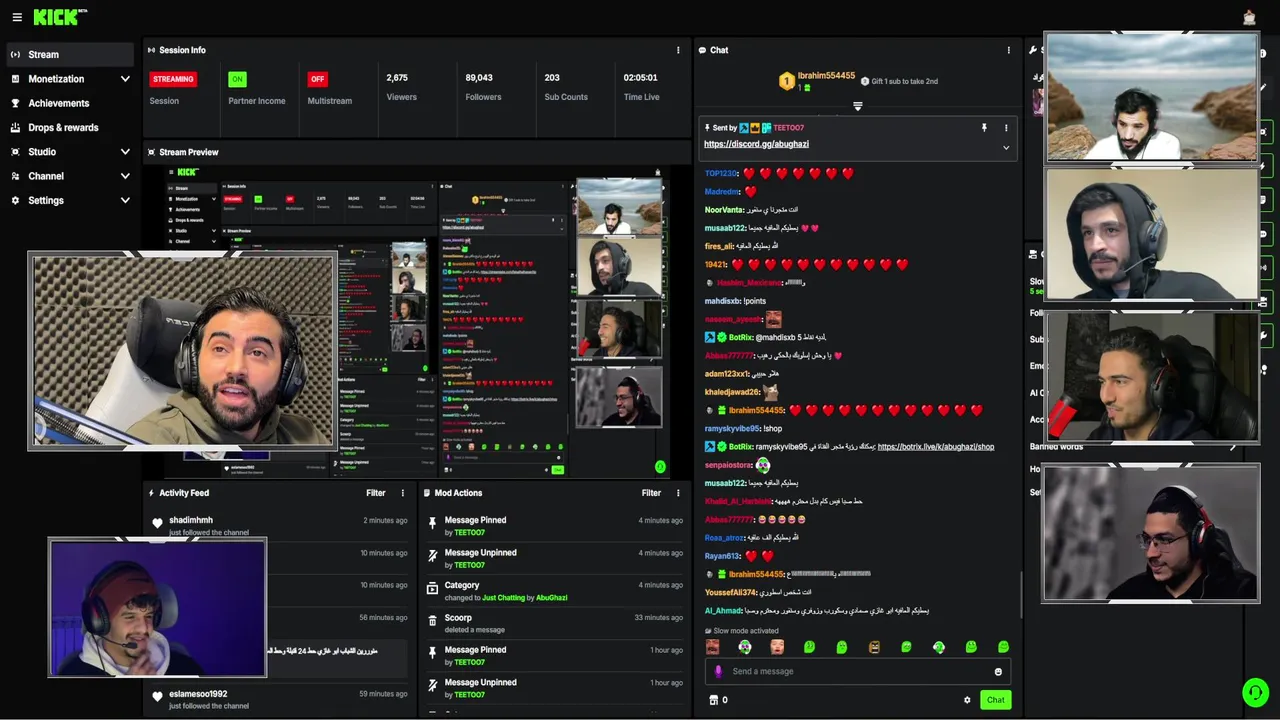Open the hamburger menu beside the Kick logo
The height and width of the screenshot is (720, 1280).
pyautogui.click(x=17, y=17)
